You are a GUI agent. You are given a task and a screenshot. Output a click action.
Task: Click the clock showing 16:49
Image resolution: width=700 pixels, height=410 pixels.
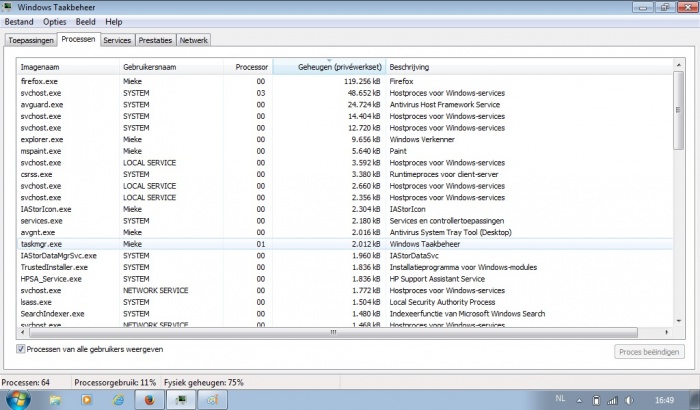click(x=664, y=400)
